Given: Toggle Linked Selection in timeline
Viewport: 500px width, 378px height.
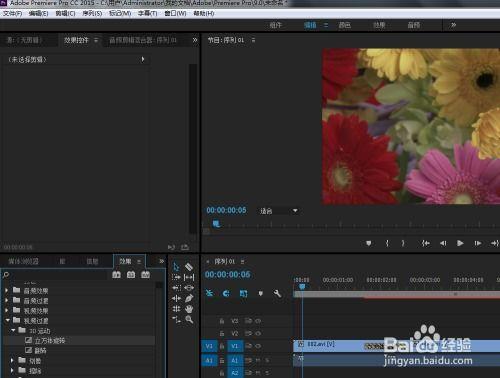Looking at the screenshot, I should [x=244, y=293].
